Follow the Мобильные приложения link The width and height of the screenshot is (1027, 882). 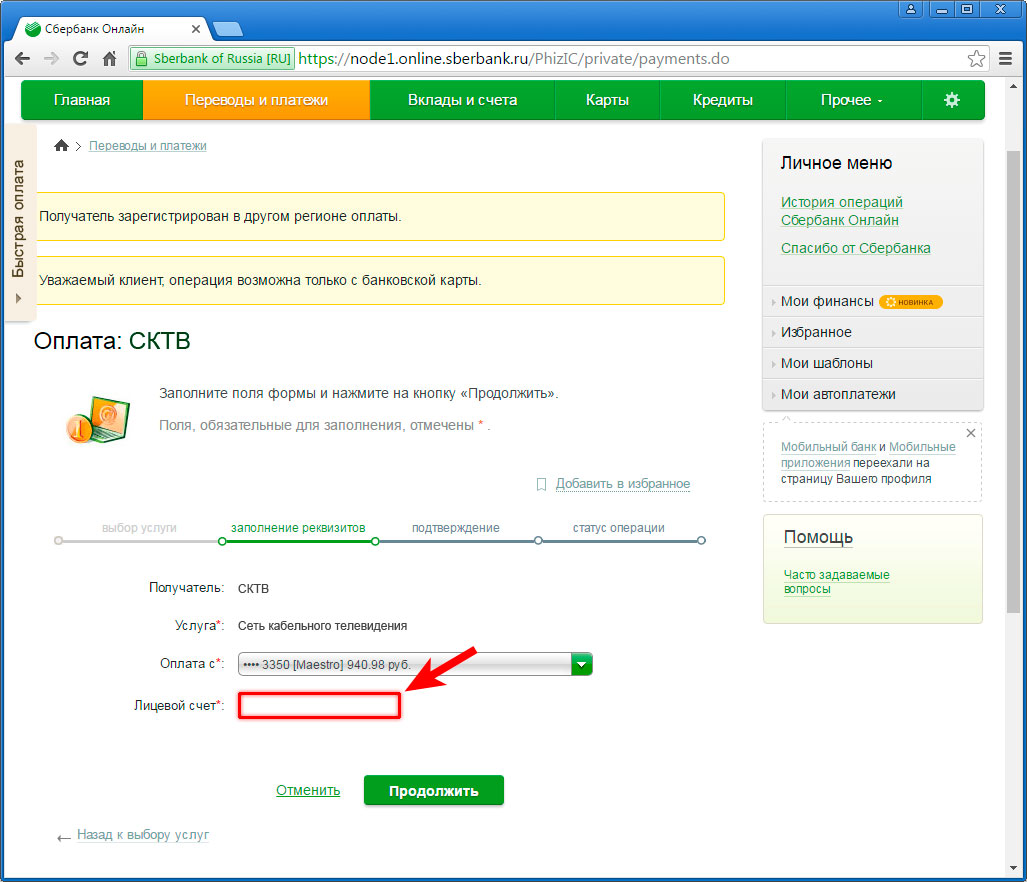point(868,454)
